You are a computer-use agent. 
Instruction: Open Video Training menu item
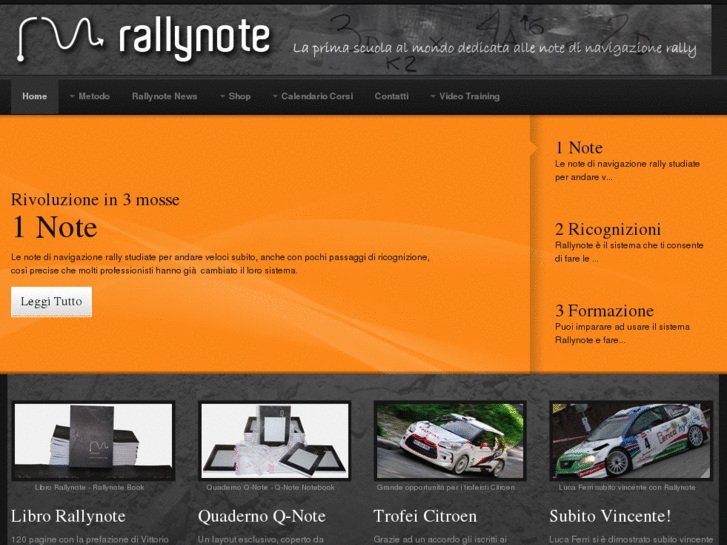coord(469,96)
